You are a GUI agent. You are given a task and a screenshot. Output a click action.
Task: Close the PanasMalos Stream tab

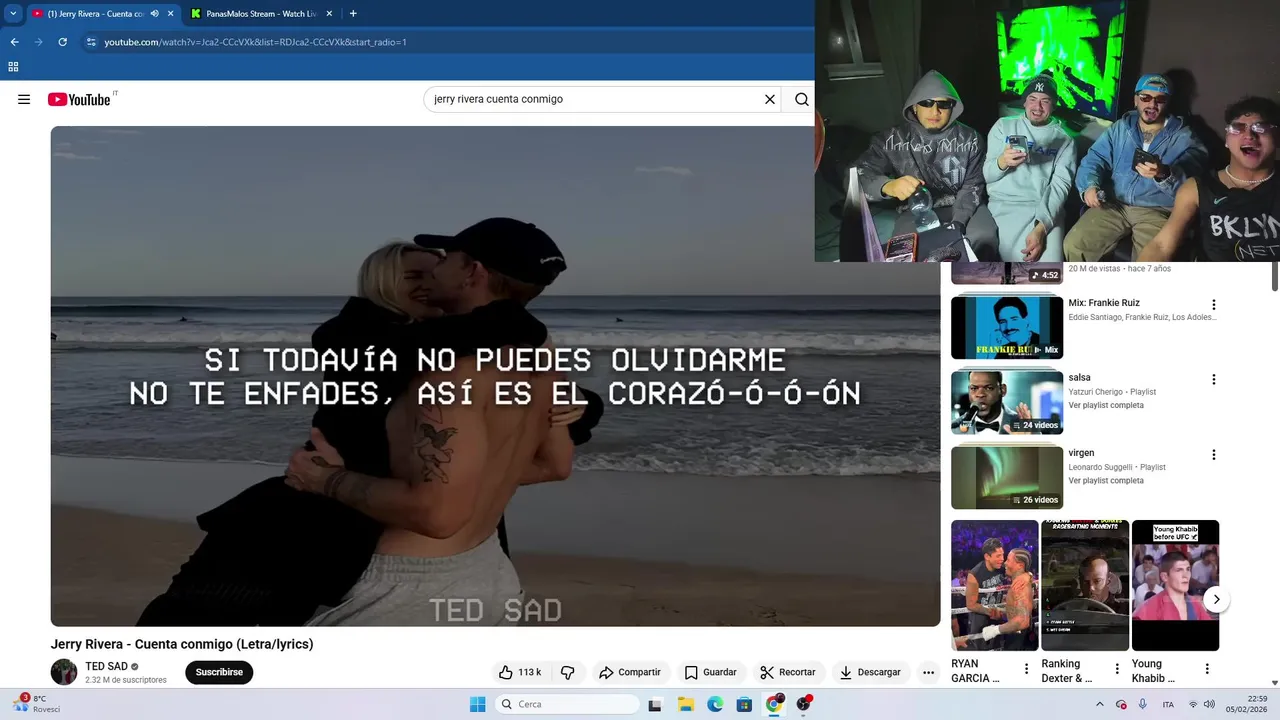329,14
